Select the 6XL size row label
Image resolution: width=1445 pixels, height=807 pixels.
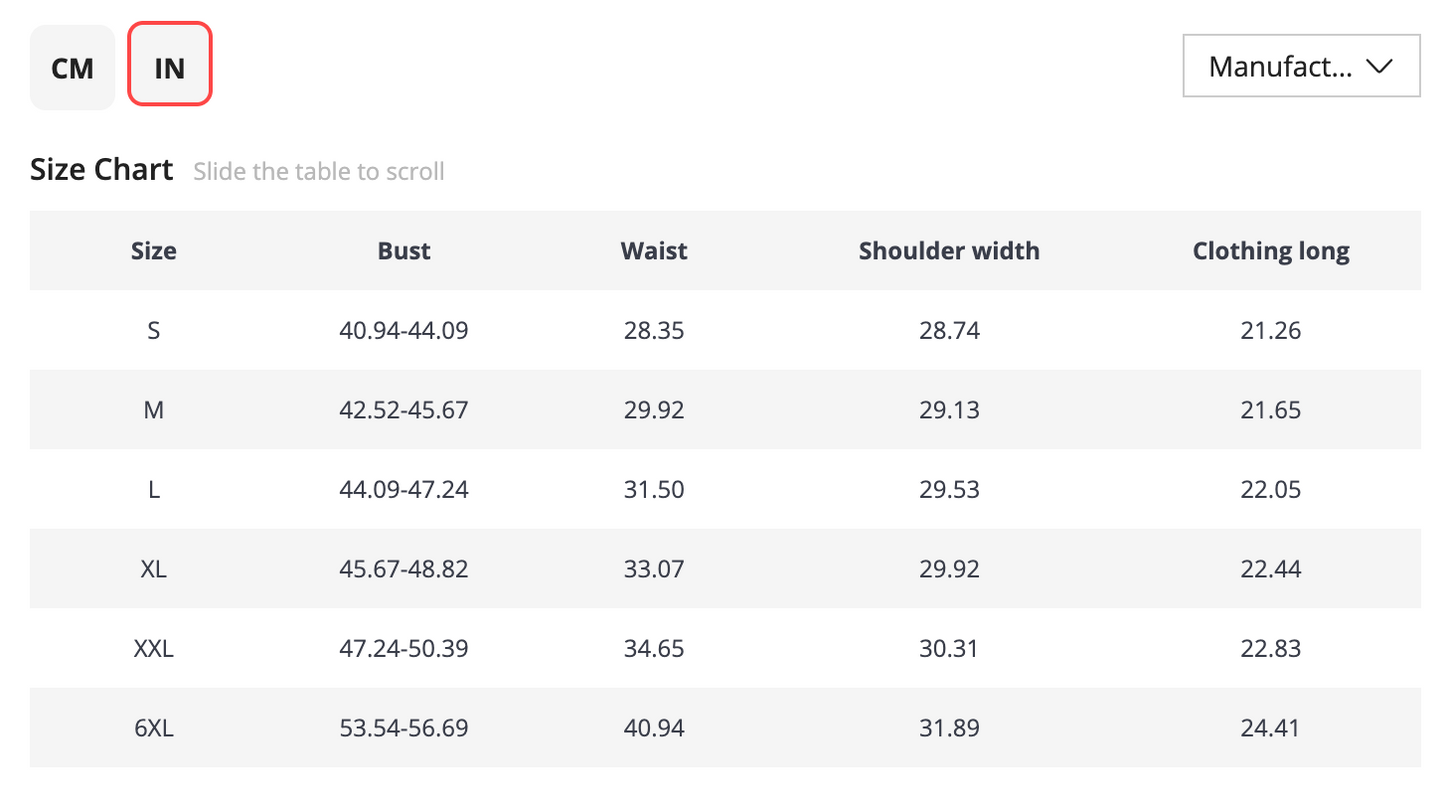(x=154, y=728)
